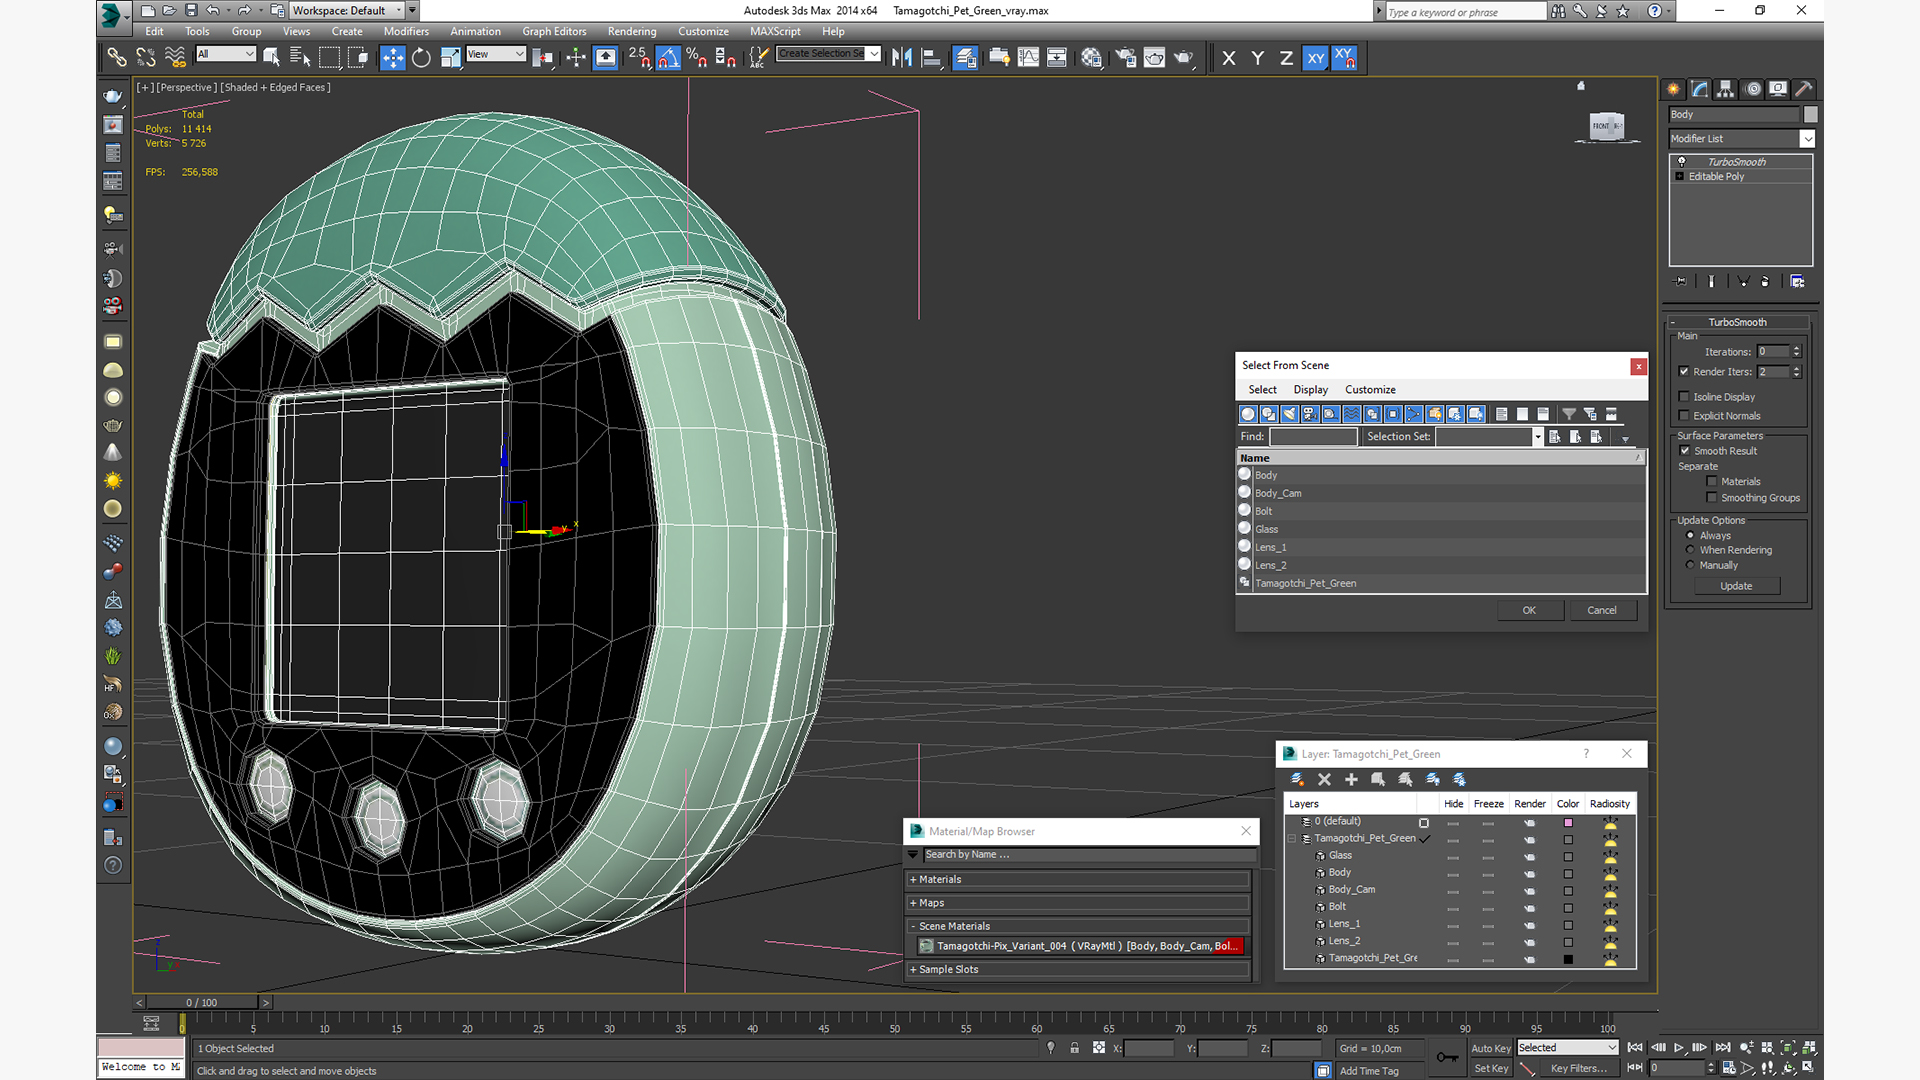The width and height of the screenshot is (1920, 1080).
Task: Click the Search by Name field
Action: click(1088, 854)
